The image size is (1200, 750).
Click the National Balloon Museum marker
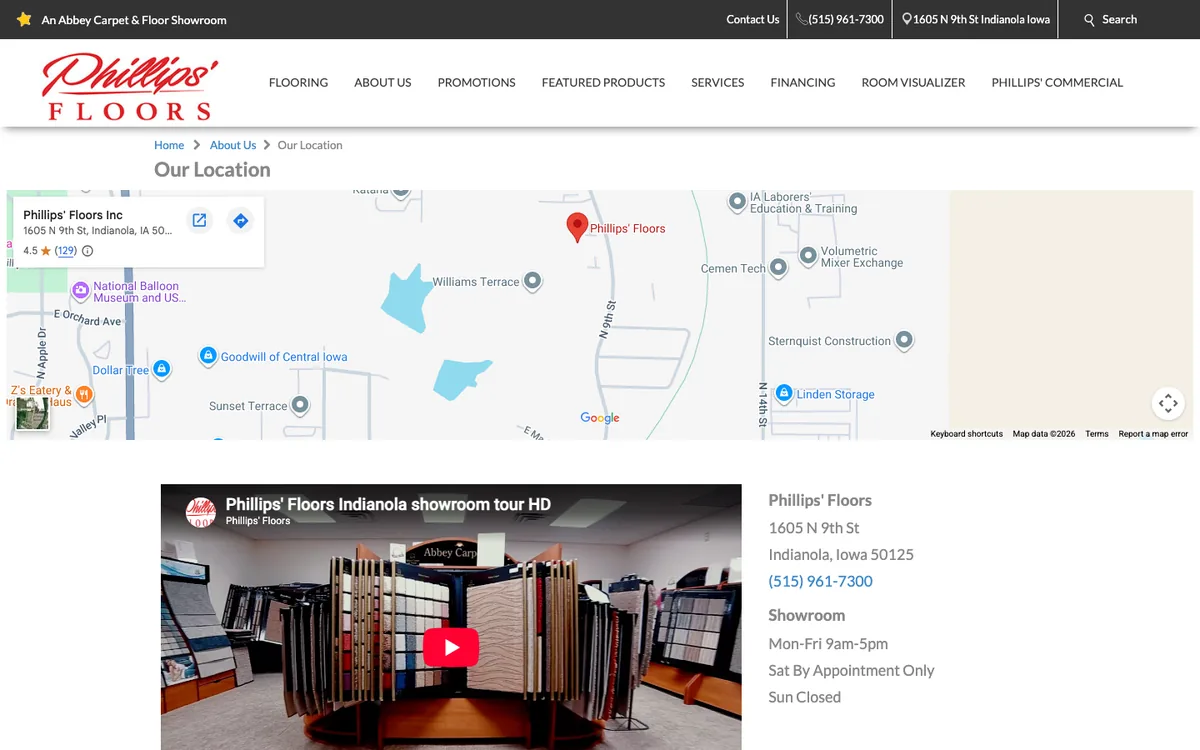(x=81, y=291)
